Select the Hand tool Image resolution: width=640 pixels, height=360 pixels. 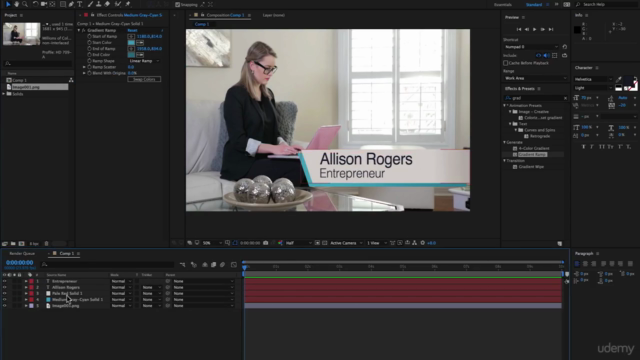click(x=16, y=4)
